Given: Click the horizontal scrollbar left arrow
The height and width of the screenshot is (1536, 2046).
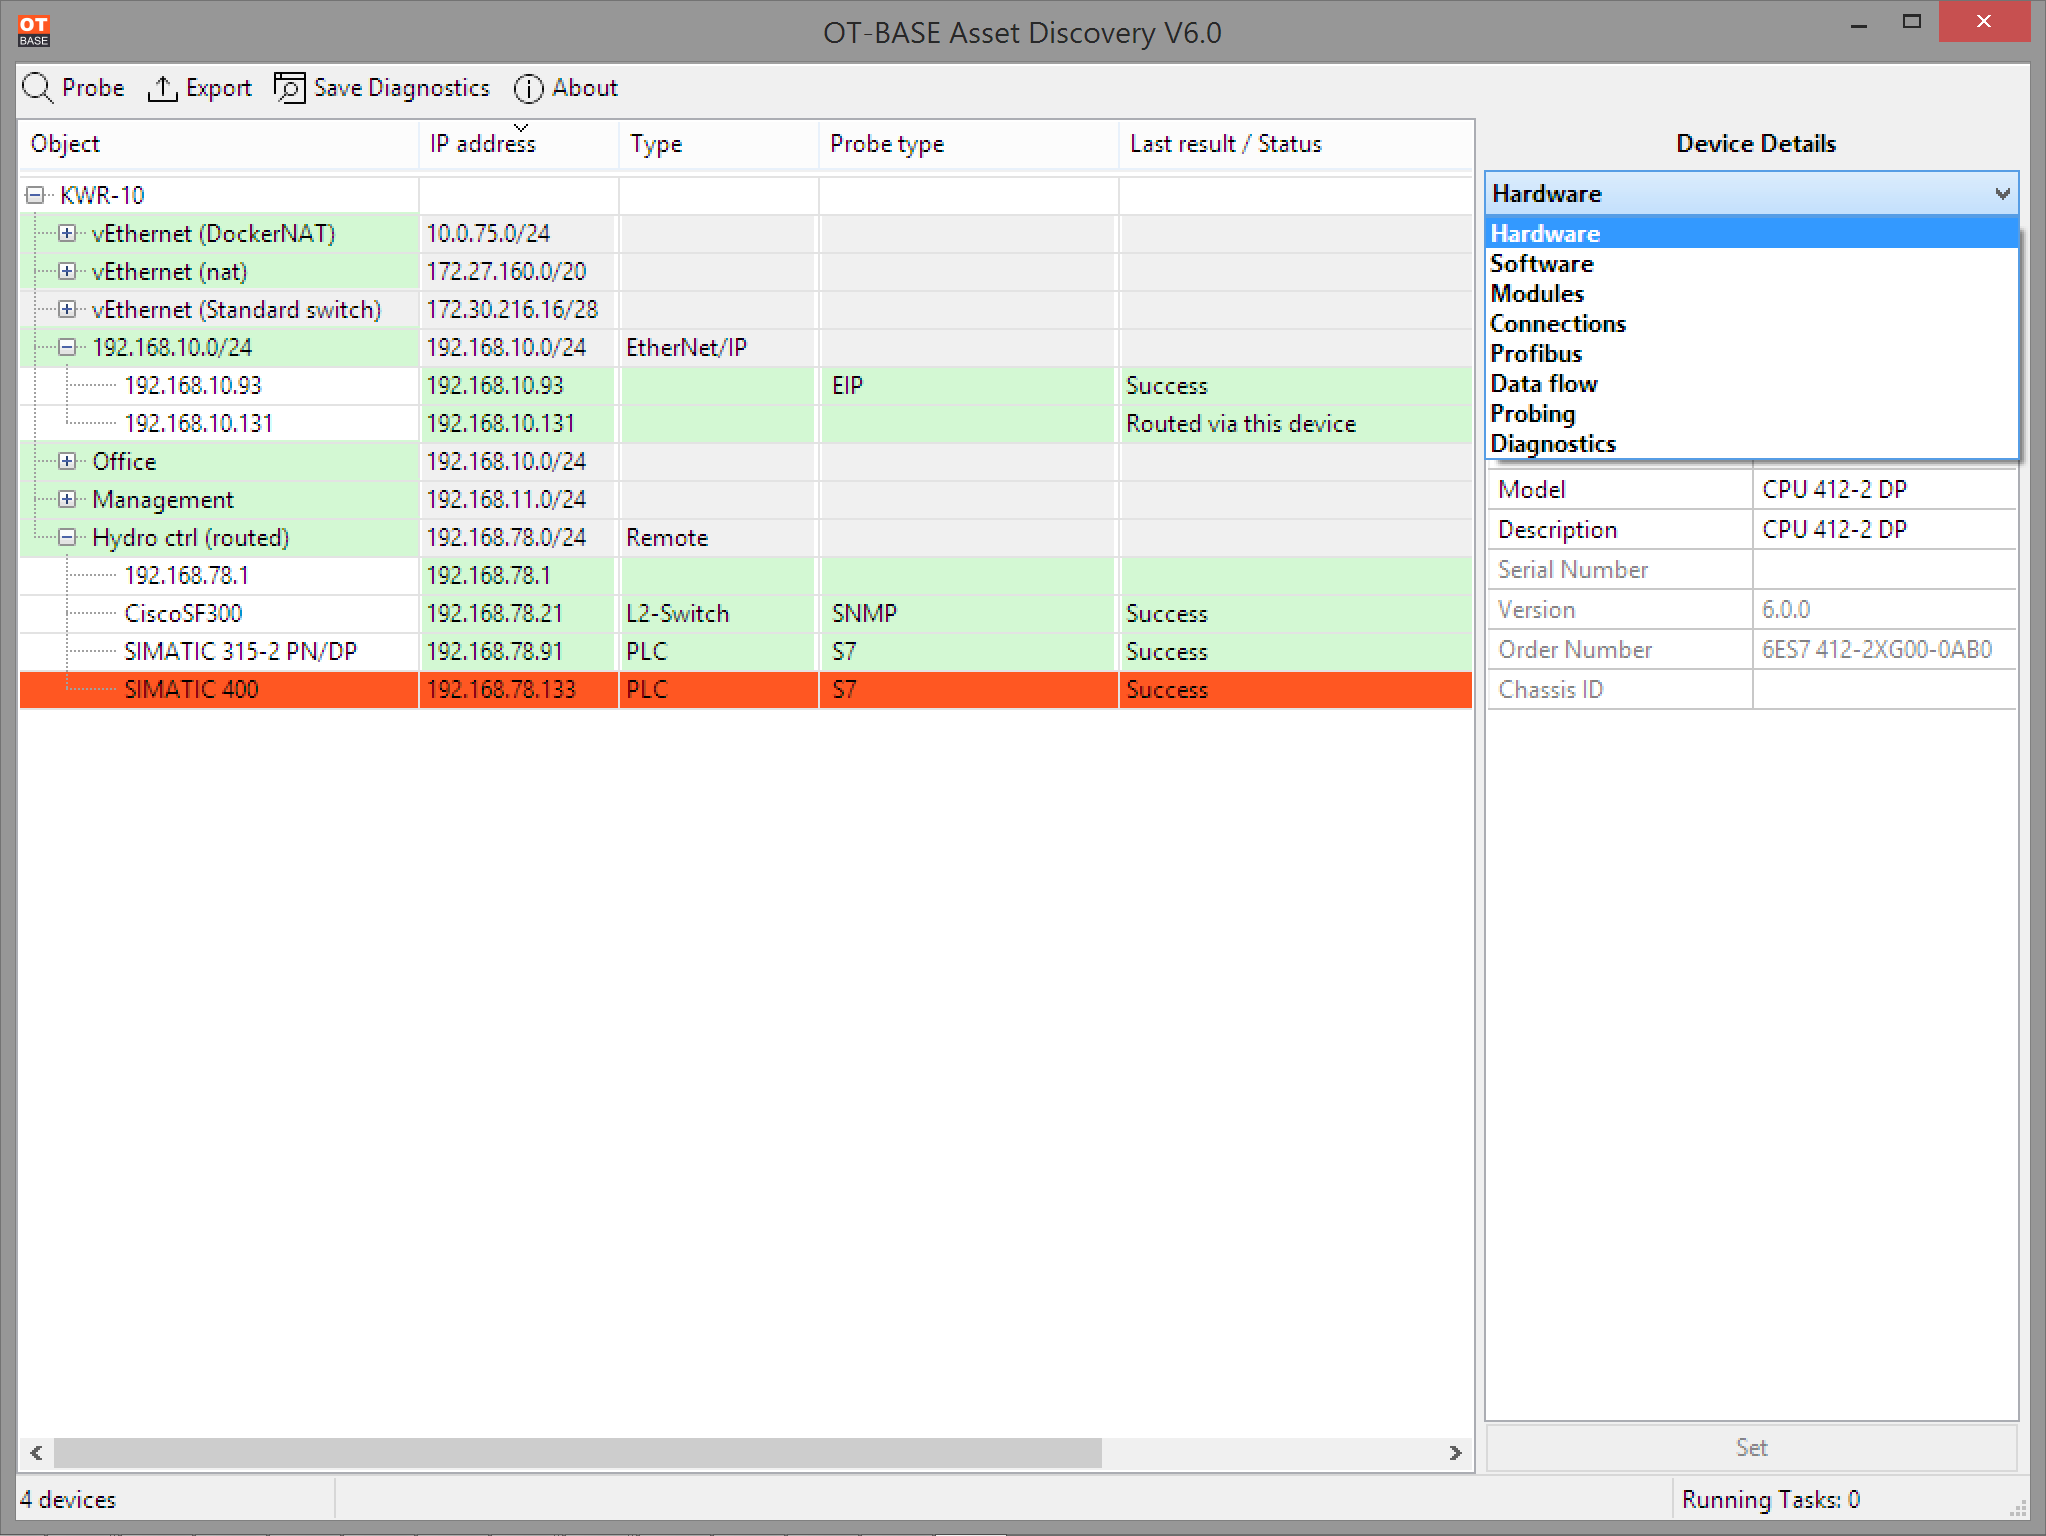Looking at the screenshot, I should click(36, 1452).
